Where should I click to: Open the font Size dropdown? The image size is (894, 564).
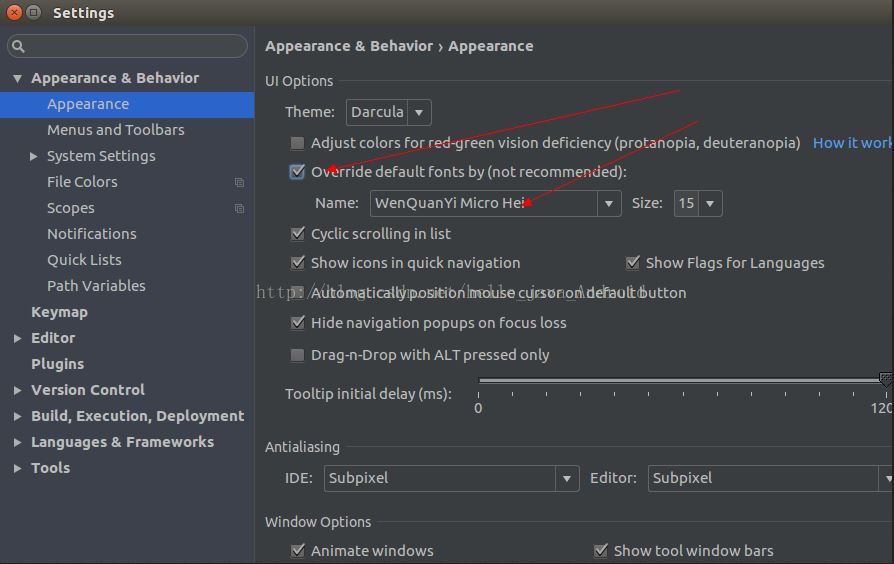click(698, 204)
